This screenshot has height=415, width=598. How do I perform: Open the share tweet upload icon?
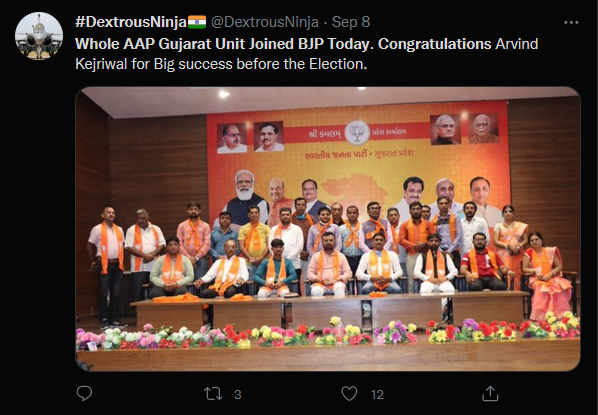point(490,393)
